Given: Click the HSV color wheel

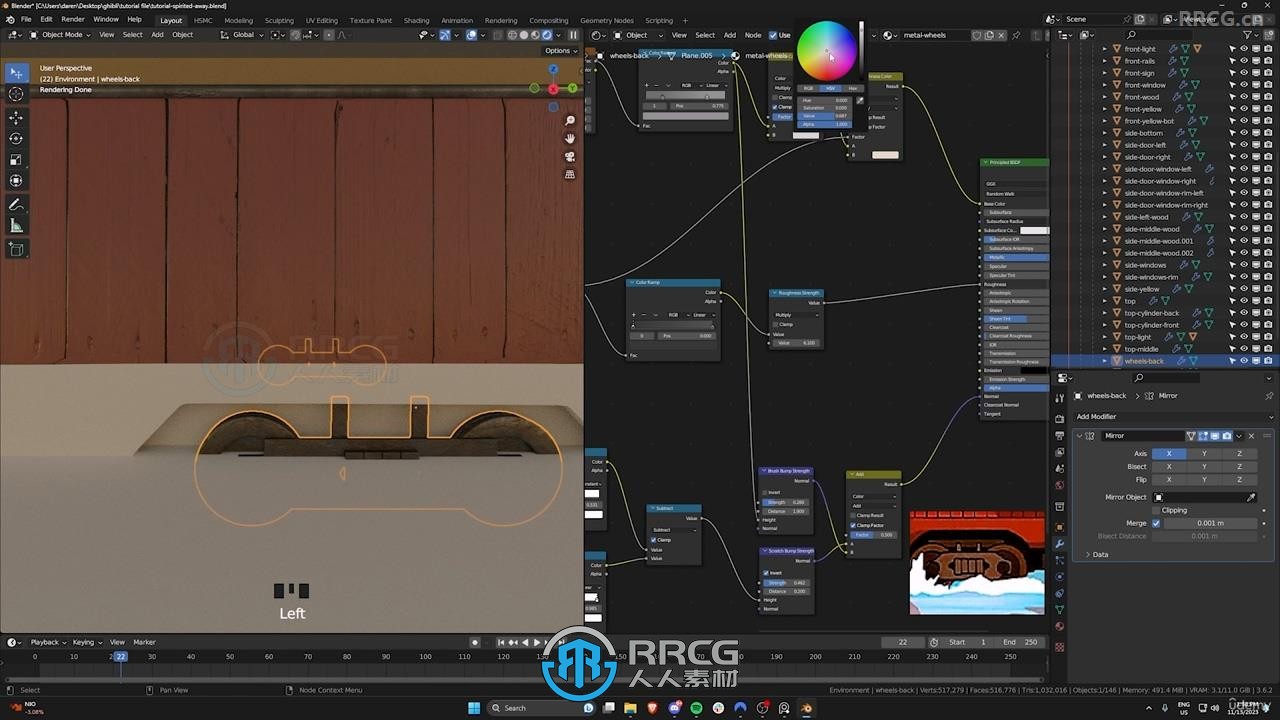Looking at the screenshot, I should (827, 51).
